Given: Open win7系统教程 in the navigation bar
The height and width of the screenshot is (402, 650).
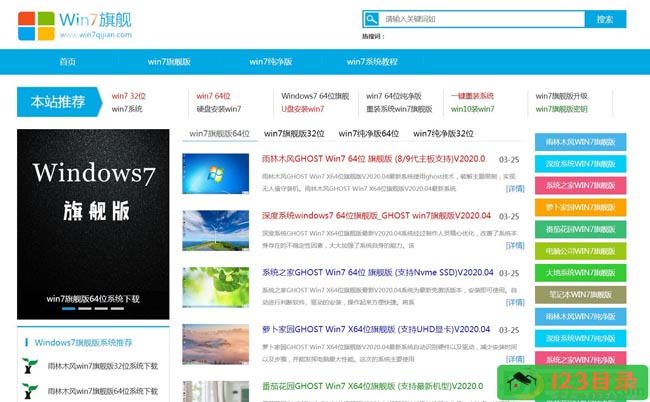Looking at the screenshot, I should coord(372,62).
